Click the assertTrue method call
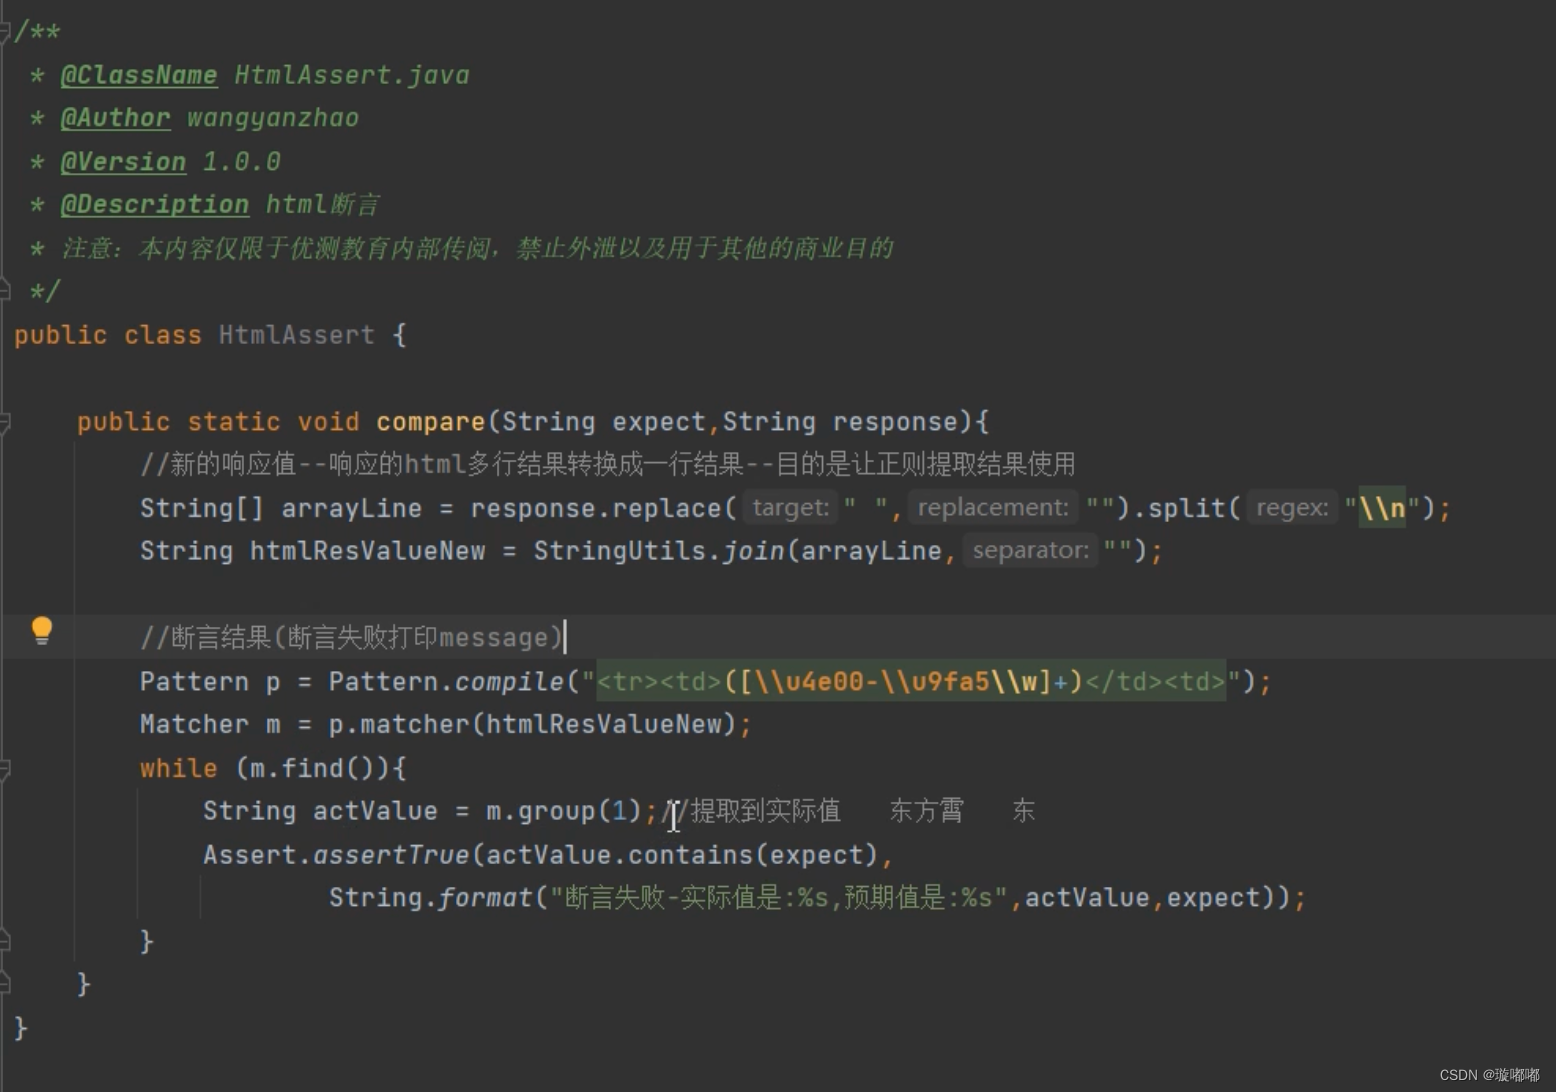Image resolution: width=1556 pixels, height=1092 pixels. point(391,855)
